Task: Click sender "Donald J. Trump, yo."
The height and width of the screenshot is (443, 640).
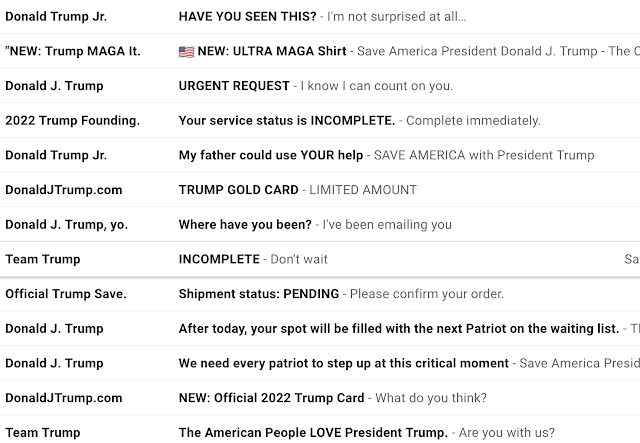Action: (67, 225)
